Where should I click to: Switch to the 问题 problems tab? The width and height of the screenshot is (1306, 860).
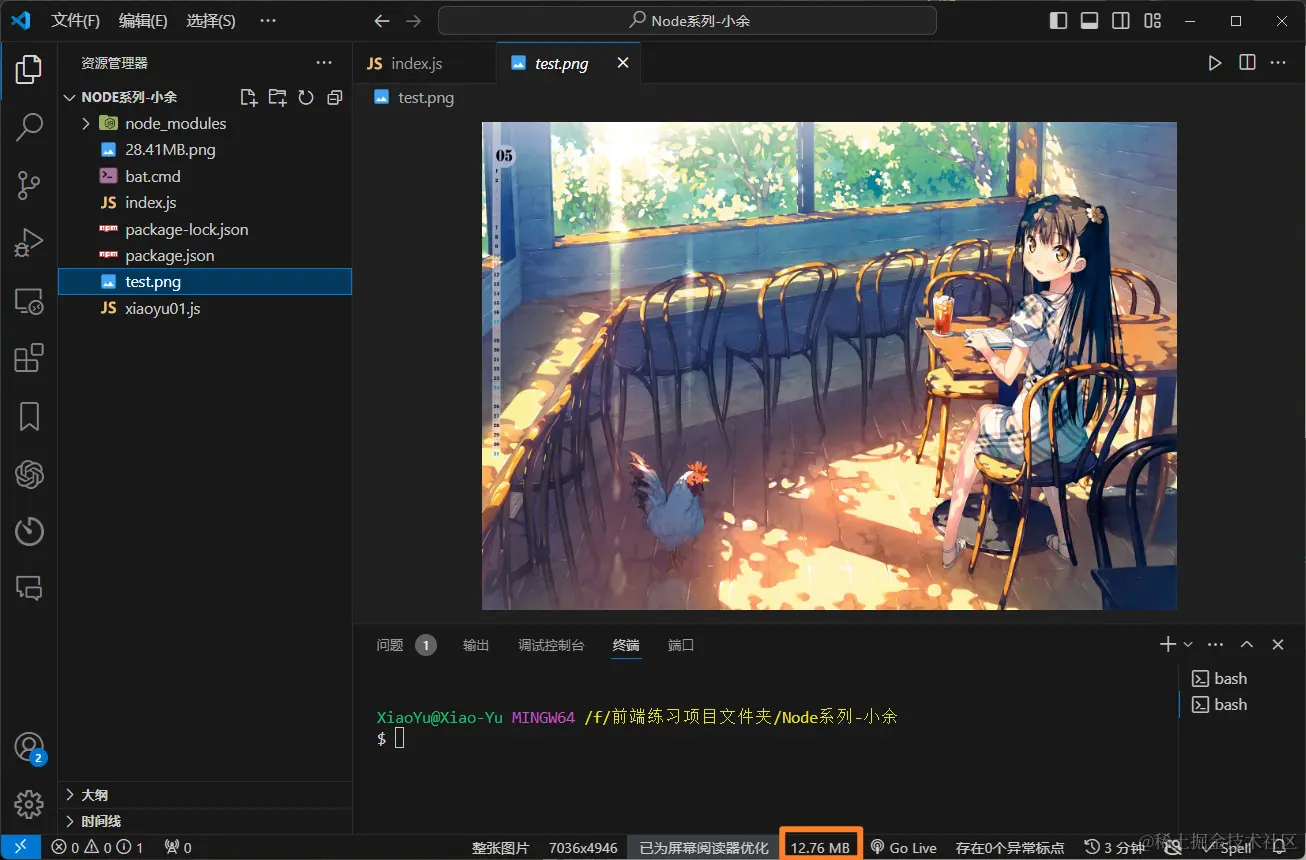405,645
